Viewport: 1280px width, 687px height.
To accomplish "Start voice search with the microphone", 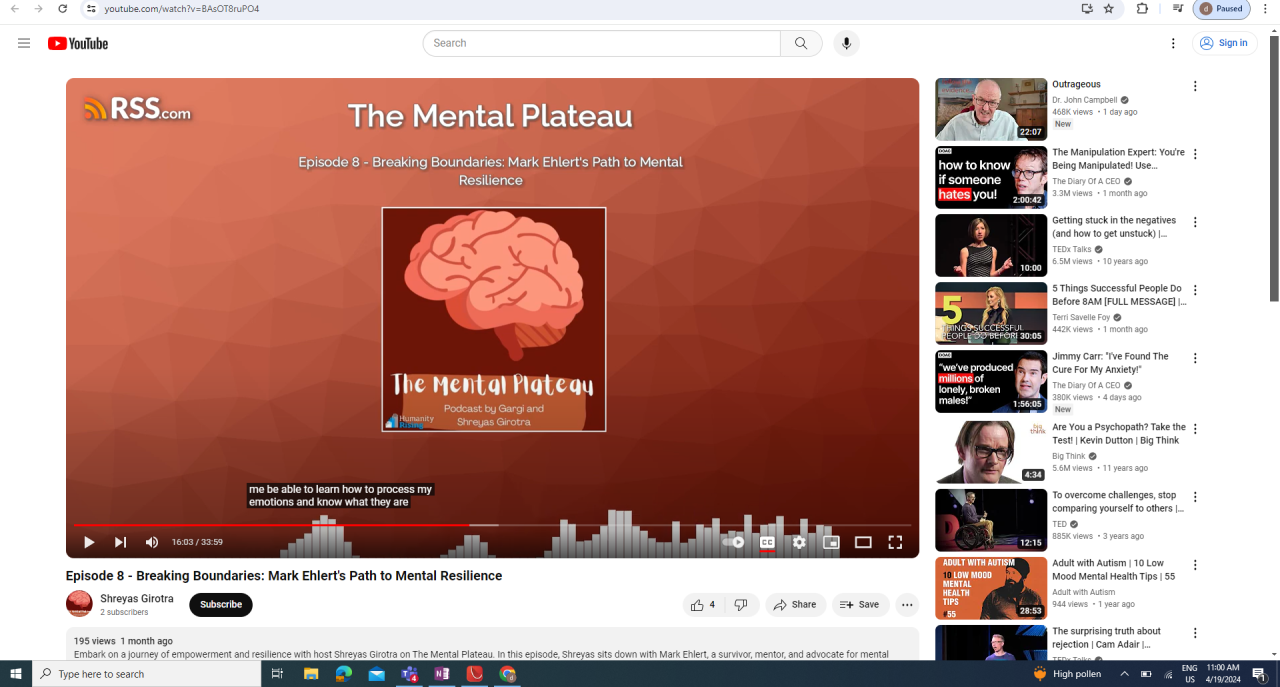I will pos(846,43).
